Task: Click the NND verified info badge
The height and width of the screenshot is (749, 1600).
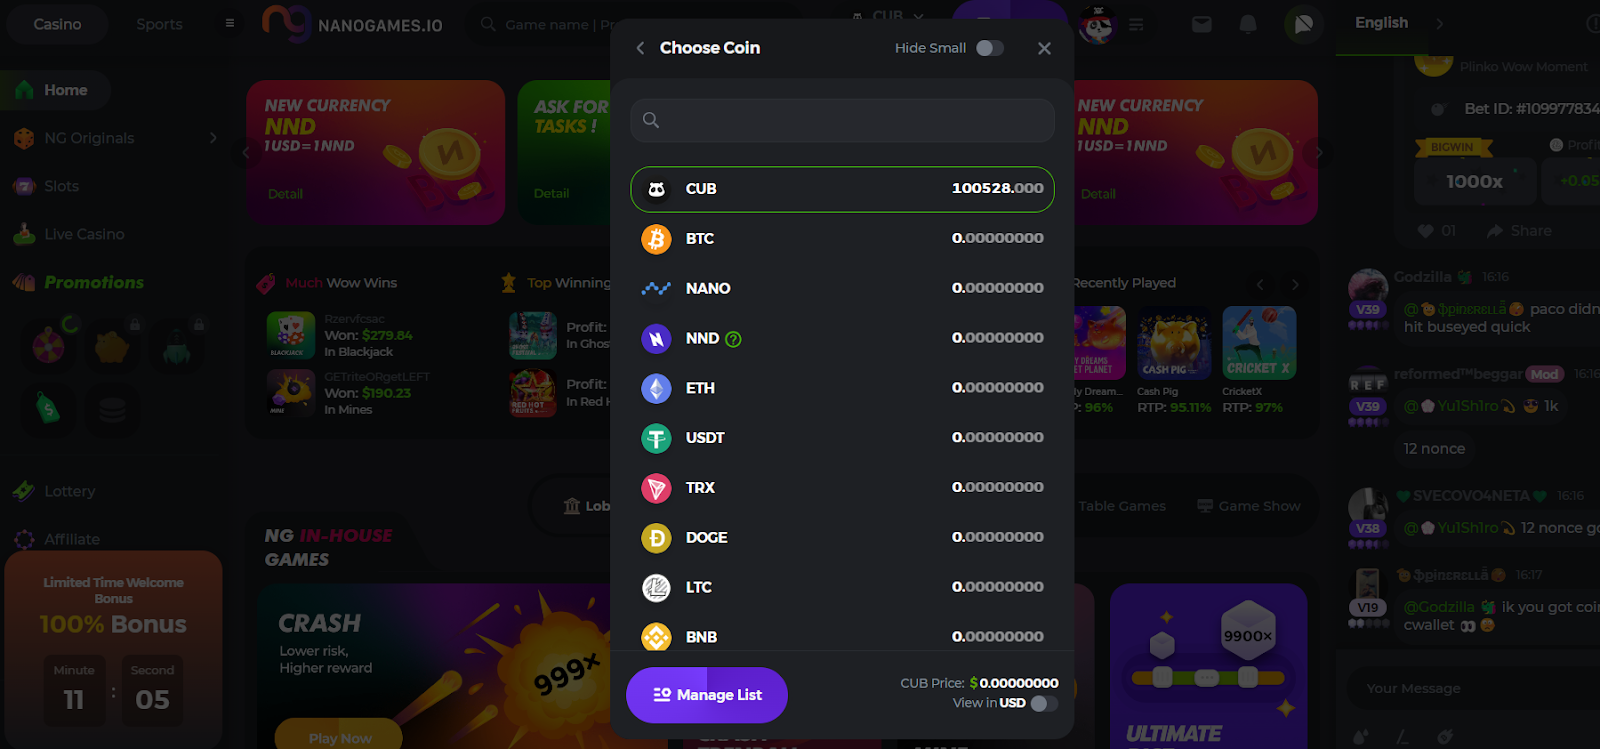Action: coord(733,339)
